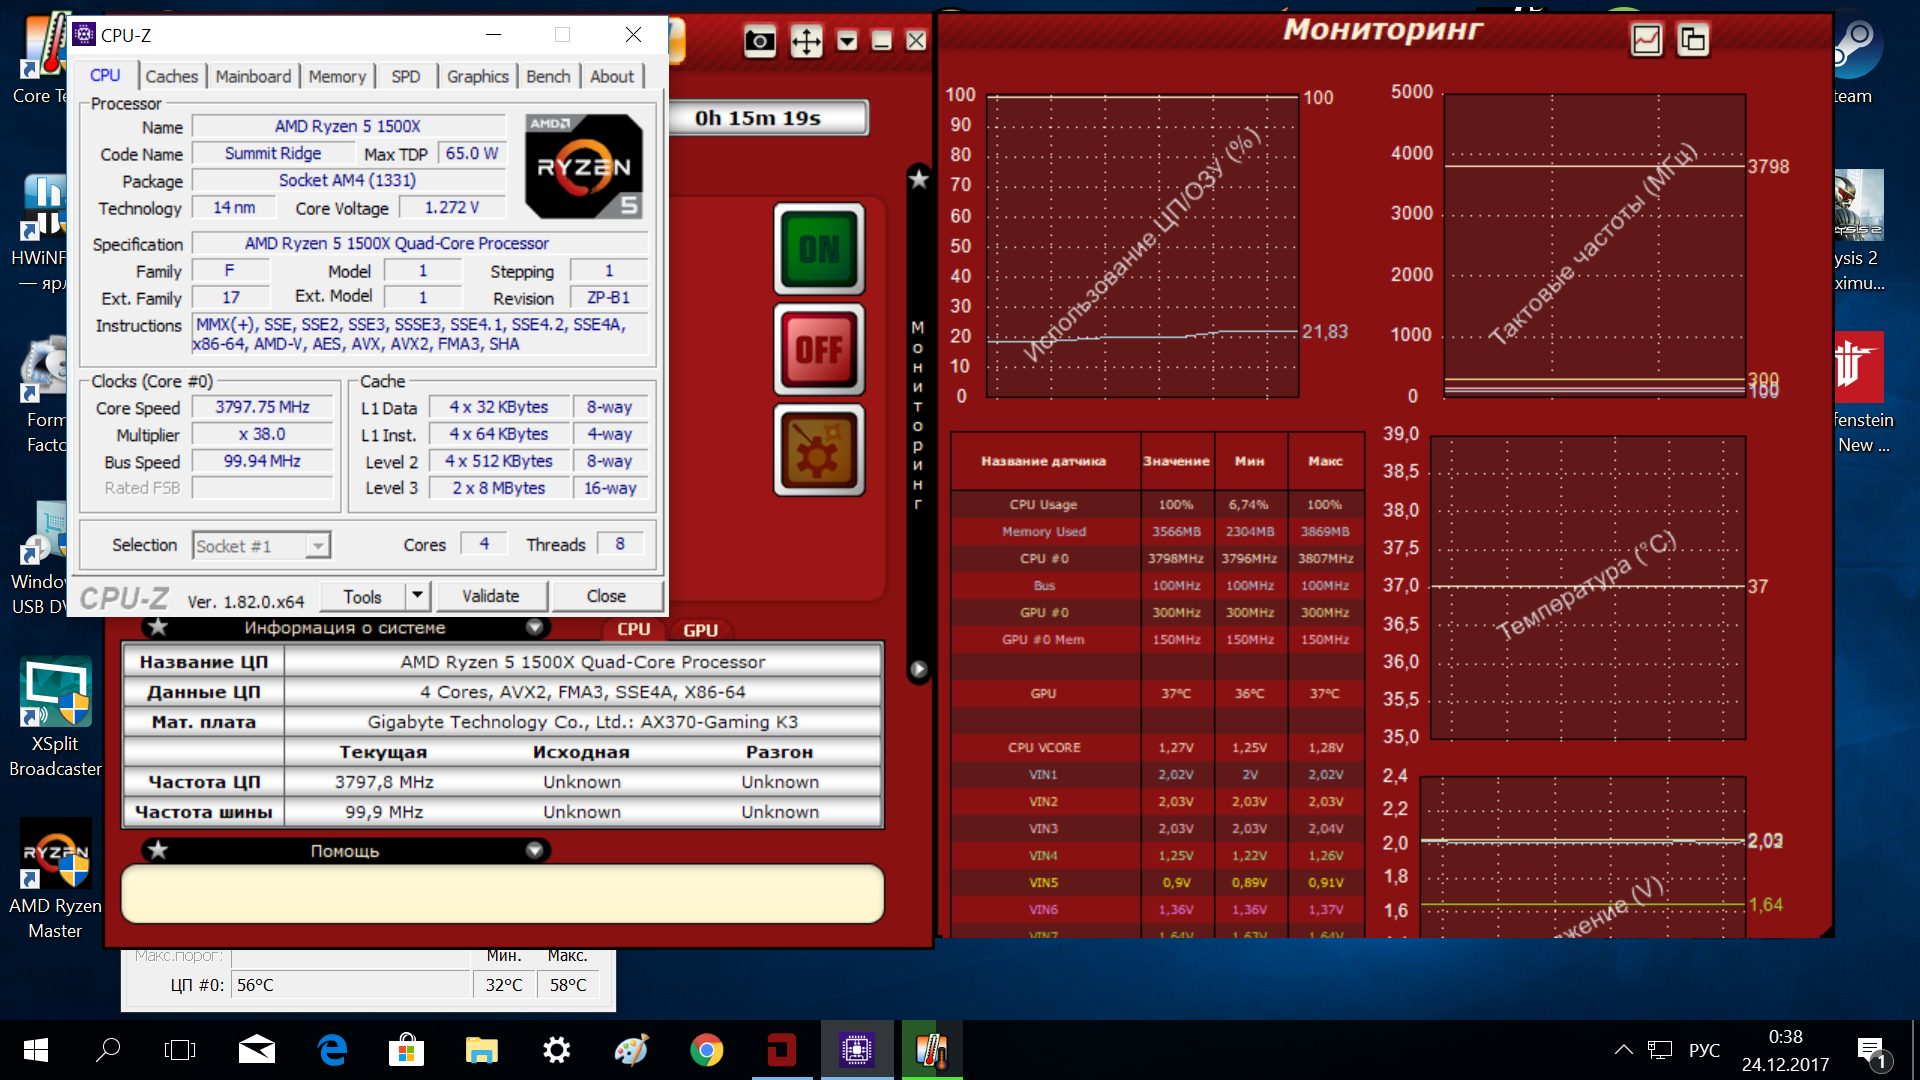Show hidden tray icons chevron
1920x1080 pixels.
(x=1623, y=1050)
